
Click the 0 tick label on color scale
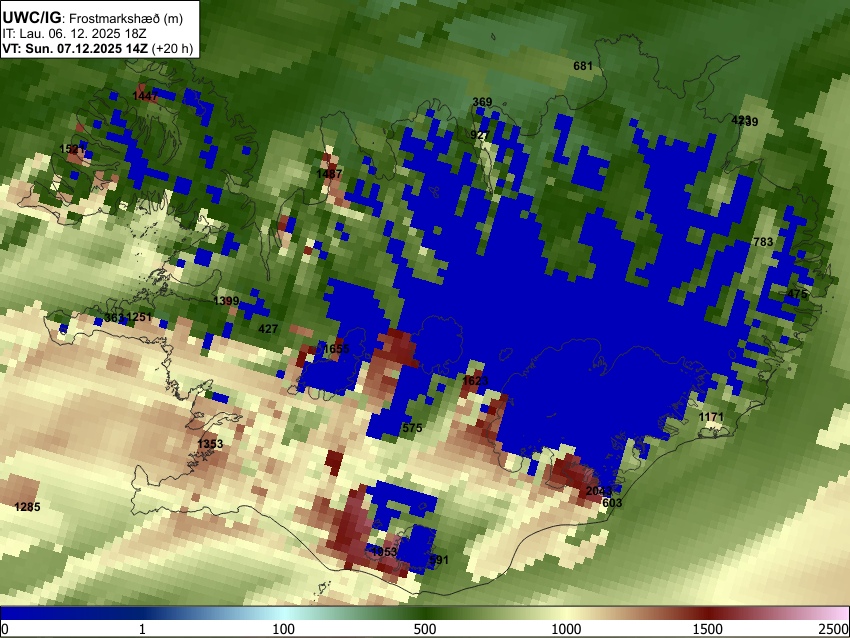[5, 629]
